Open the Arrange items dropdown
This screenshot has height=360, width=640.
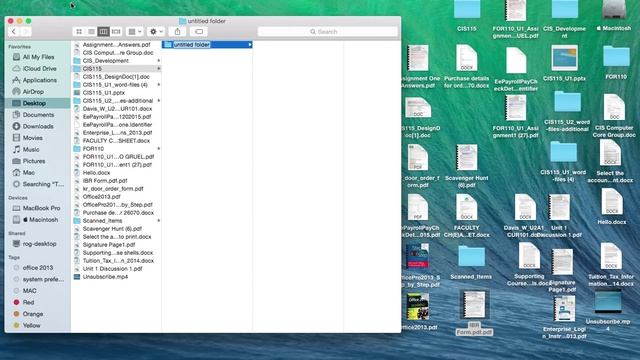[x=135, y=31]
